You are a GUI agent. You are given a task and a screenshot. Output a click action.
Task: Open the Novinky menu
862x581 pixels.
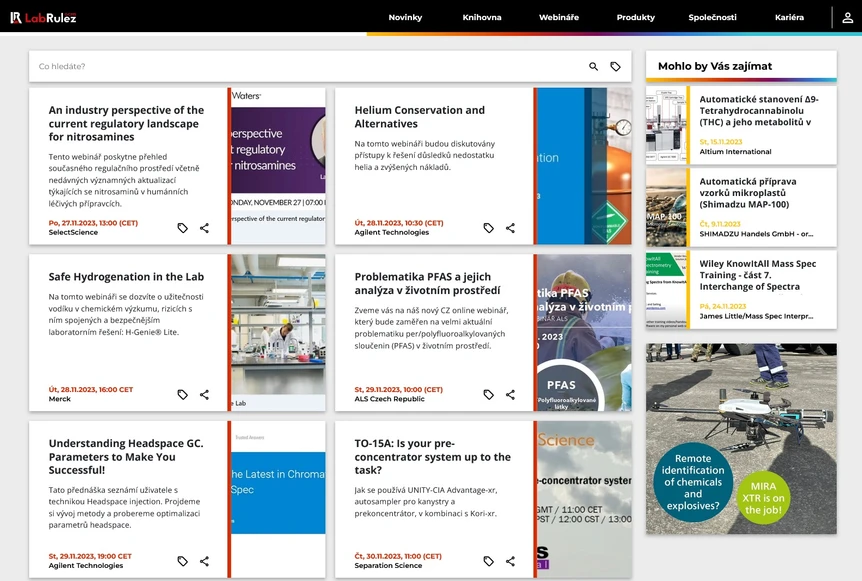coord(405,17)
